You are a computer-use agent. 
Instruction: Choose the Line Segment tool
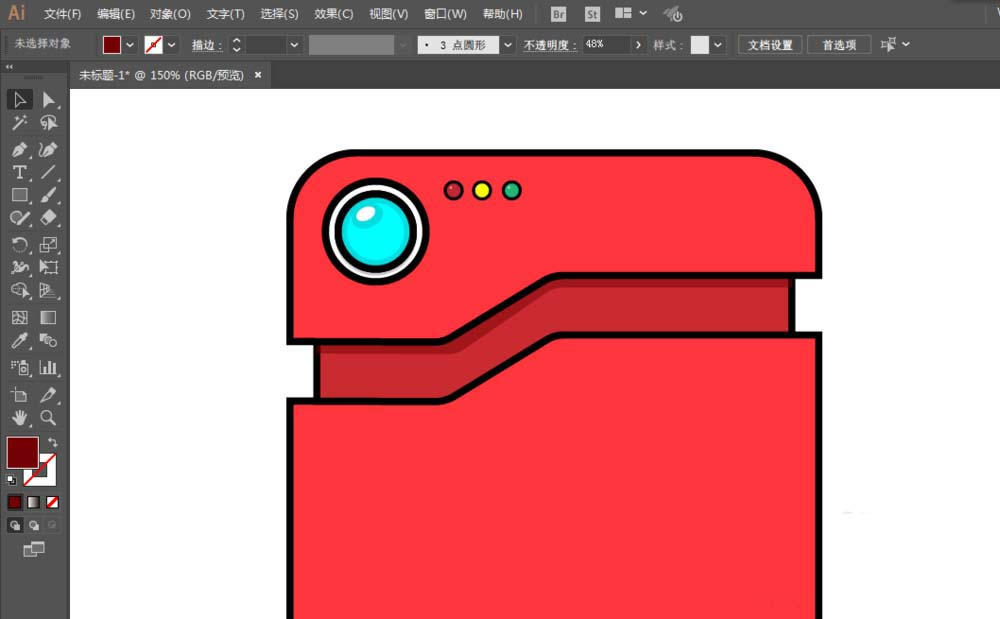(48, 172)
